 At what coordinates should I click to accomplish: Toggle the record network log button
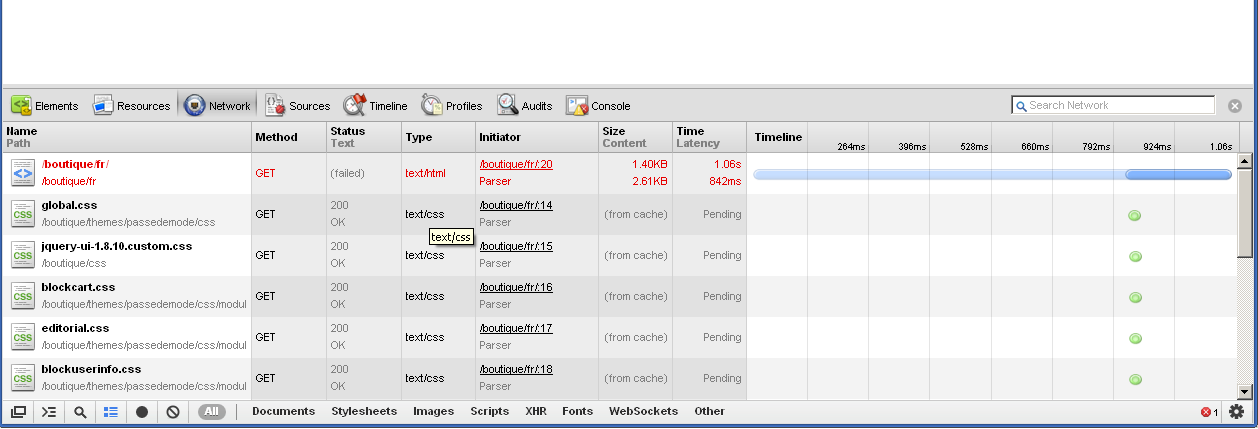pyautogui.click(x=142, y=411)
